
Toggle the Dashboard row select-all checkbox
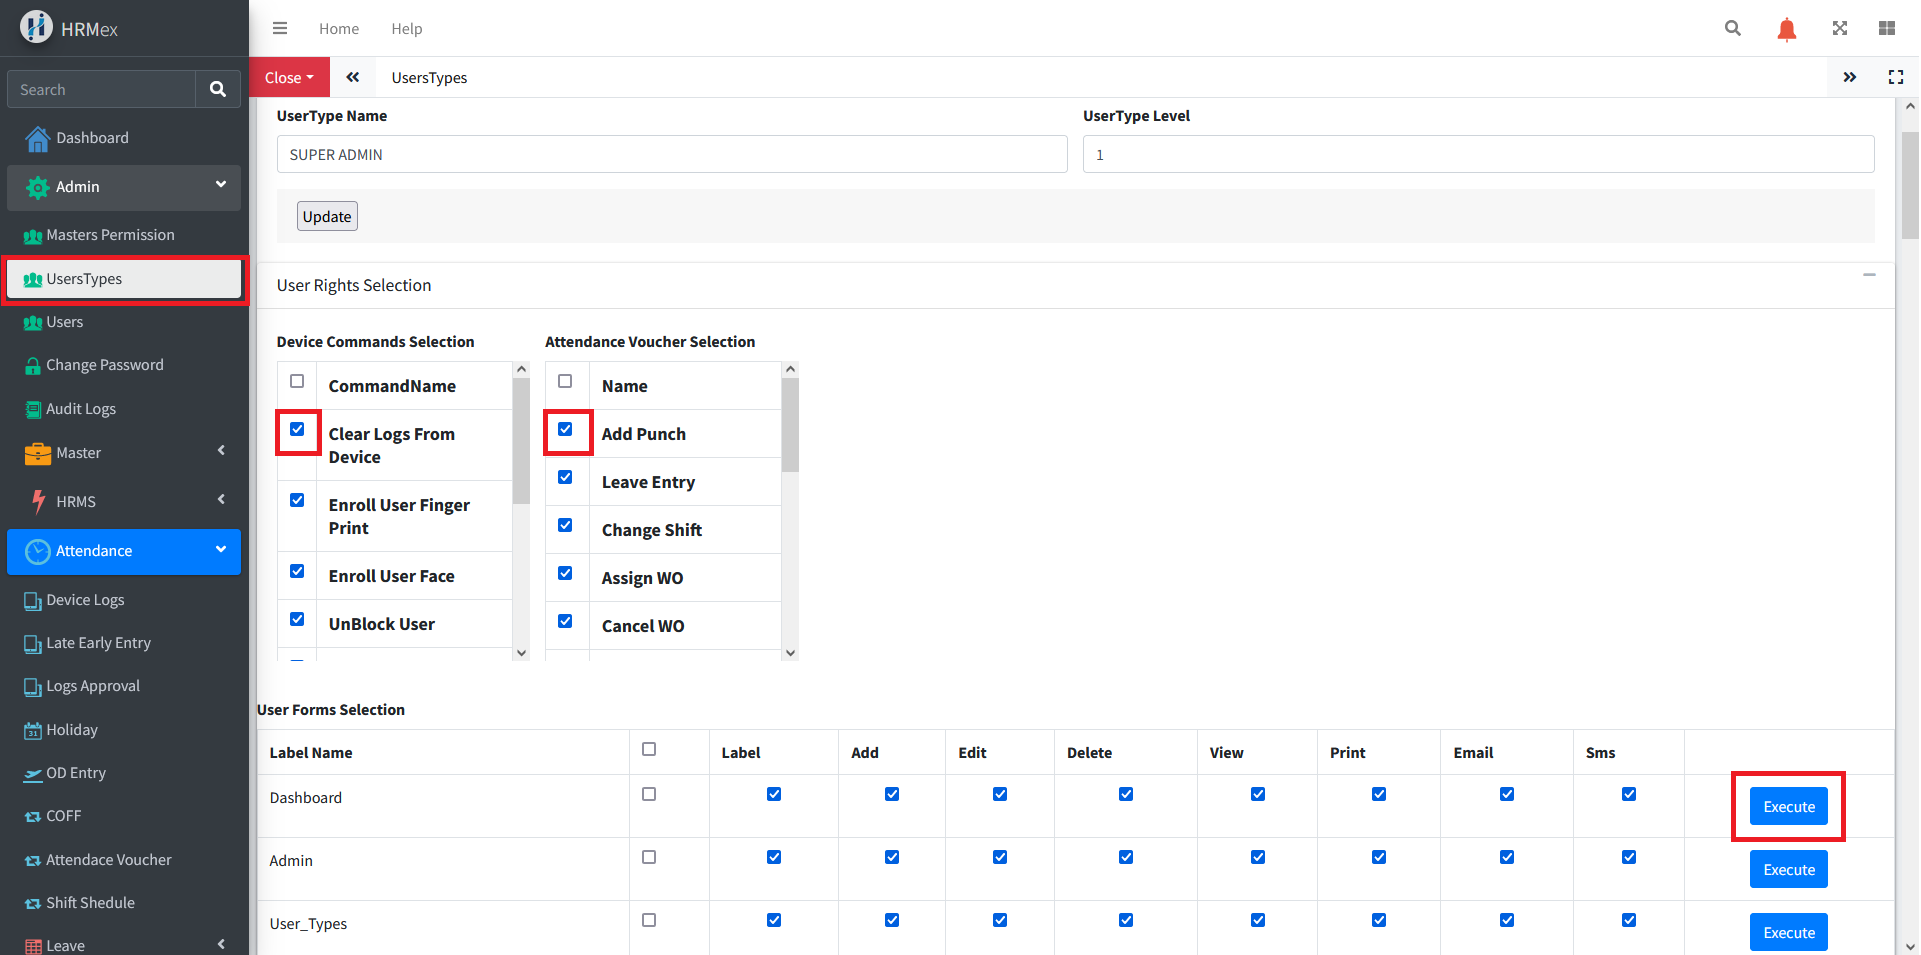point(649,795)
